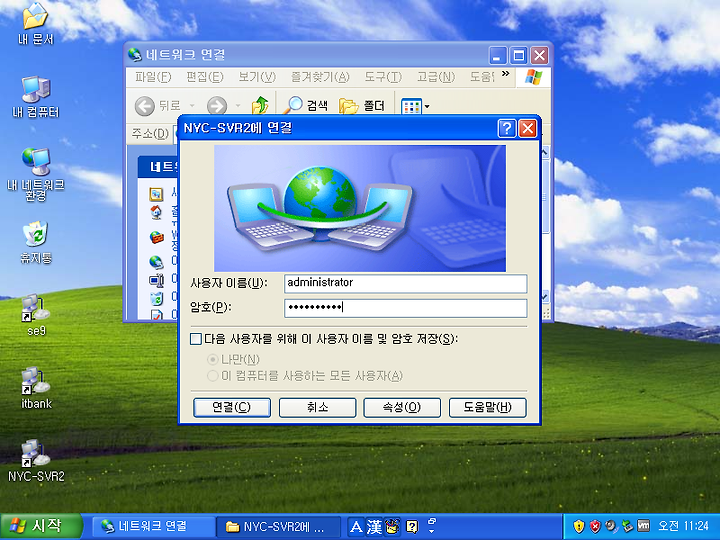Click the 폴더 folders toolbar button
Viewport: 720px width, 540px height.
(x=362, y=106)
